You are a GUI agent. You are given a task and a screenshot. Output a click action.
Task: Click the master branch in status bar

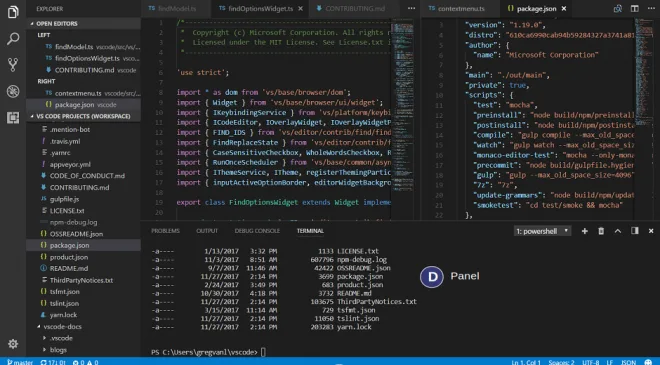(20, 362)
